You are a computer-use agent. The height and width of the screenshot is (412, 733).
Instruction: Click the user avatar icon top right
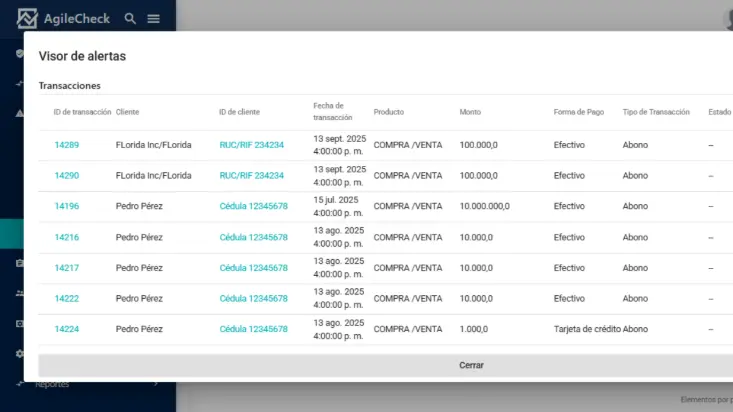pyautogui.click(x=727, y=16)
